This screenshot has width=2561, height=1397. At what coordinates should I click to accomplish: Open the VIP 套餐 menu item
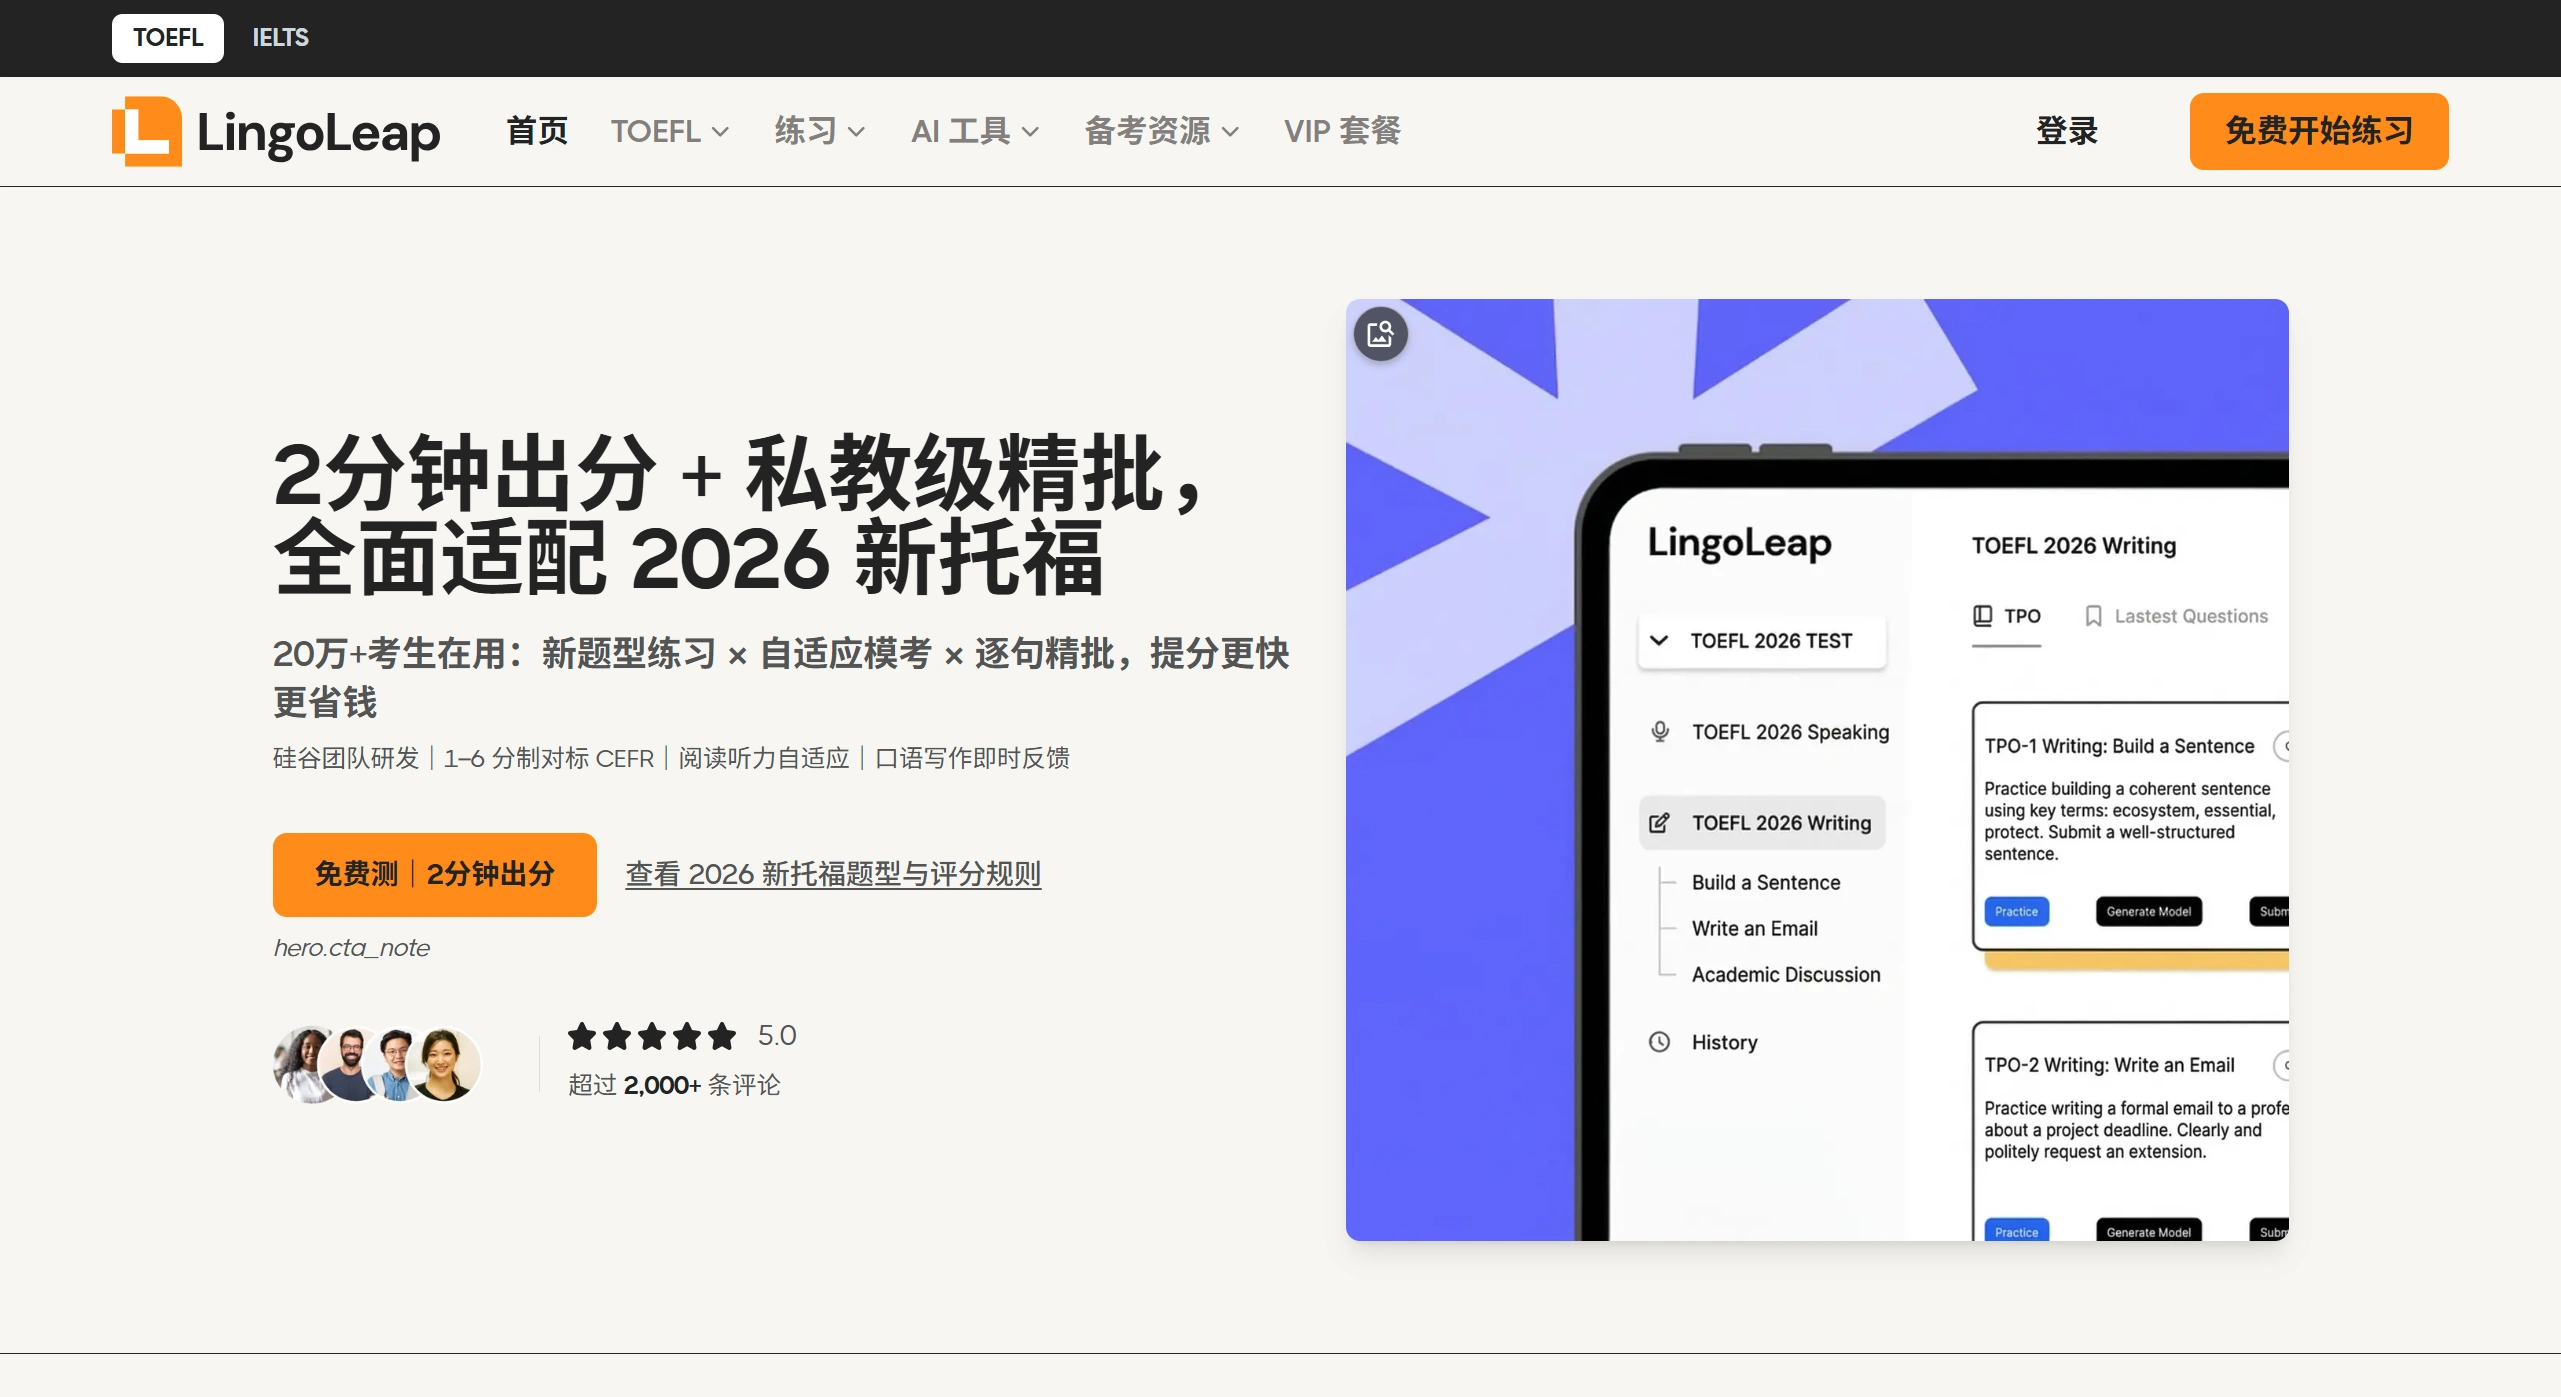click(1341, 131)
